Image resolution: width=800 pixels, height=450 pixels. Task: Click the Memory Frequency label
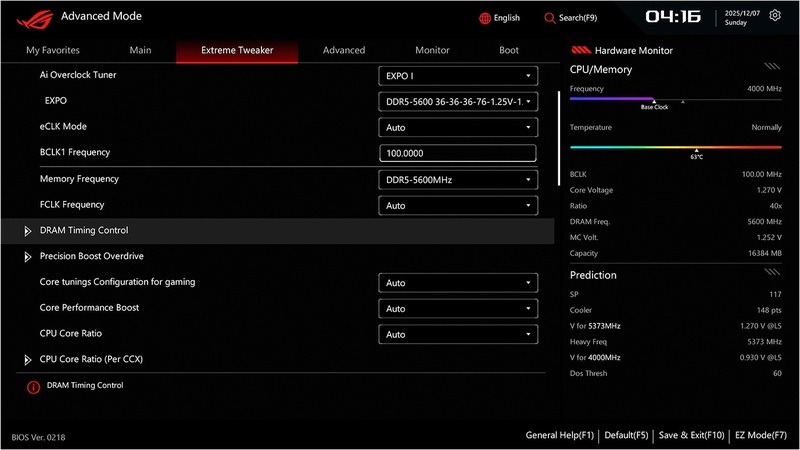click(x=79, y=179)
